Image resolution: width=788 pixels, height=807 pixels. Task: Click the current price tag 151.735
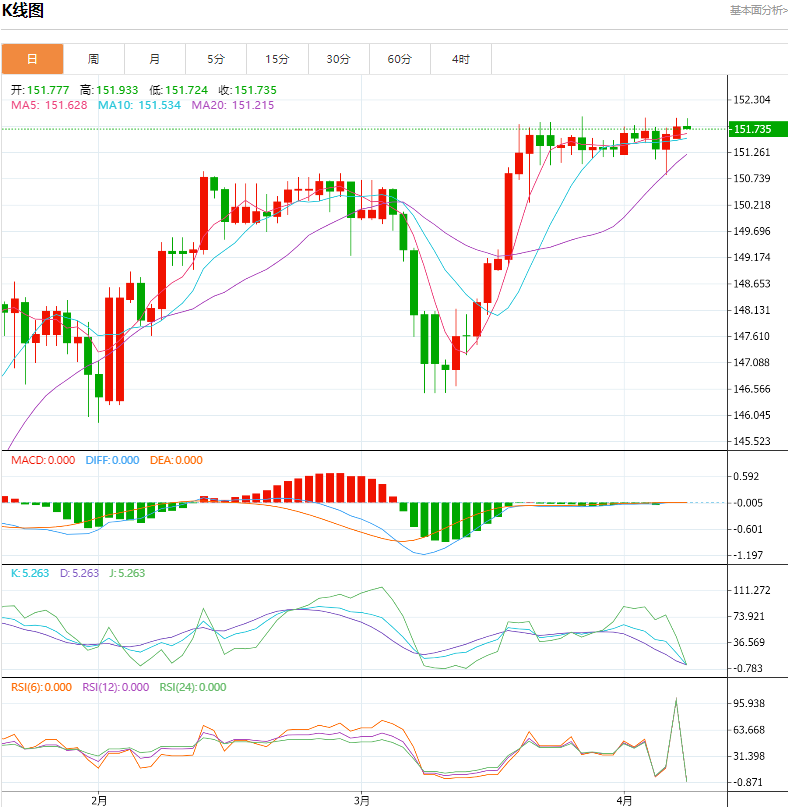coord(752,129)
